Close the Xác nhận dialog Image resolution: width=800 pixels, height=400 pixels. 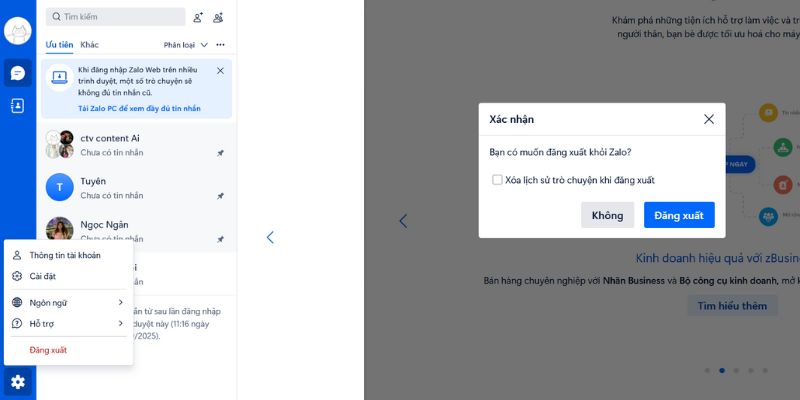(709, 119)
